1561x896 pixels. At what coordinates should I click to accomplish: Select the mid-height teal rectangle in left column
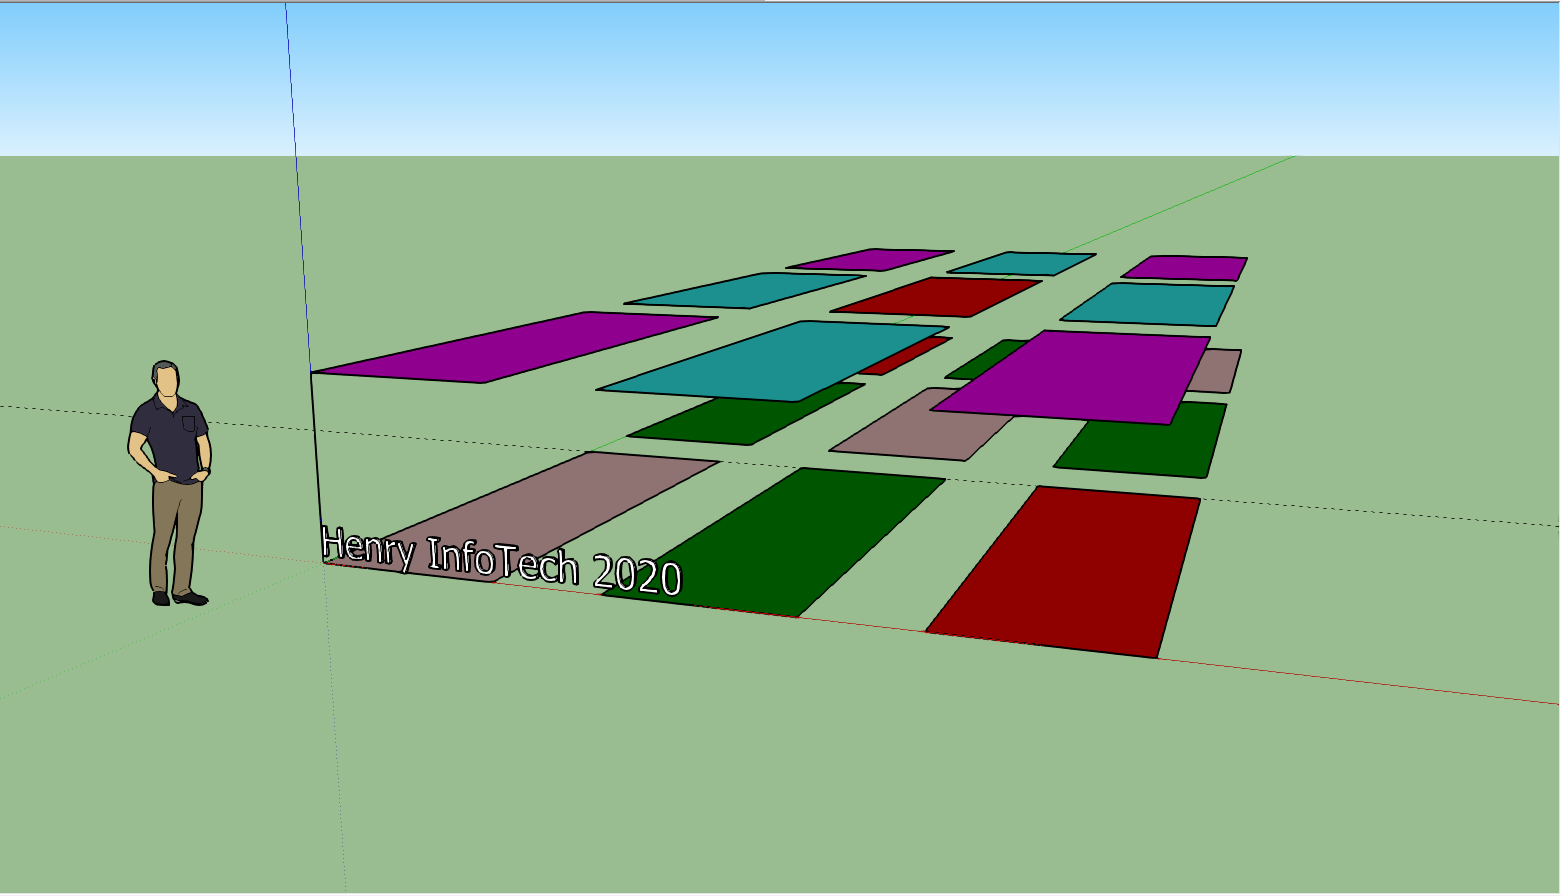[744, 290]
